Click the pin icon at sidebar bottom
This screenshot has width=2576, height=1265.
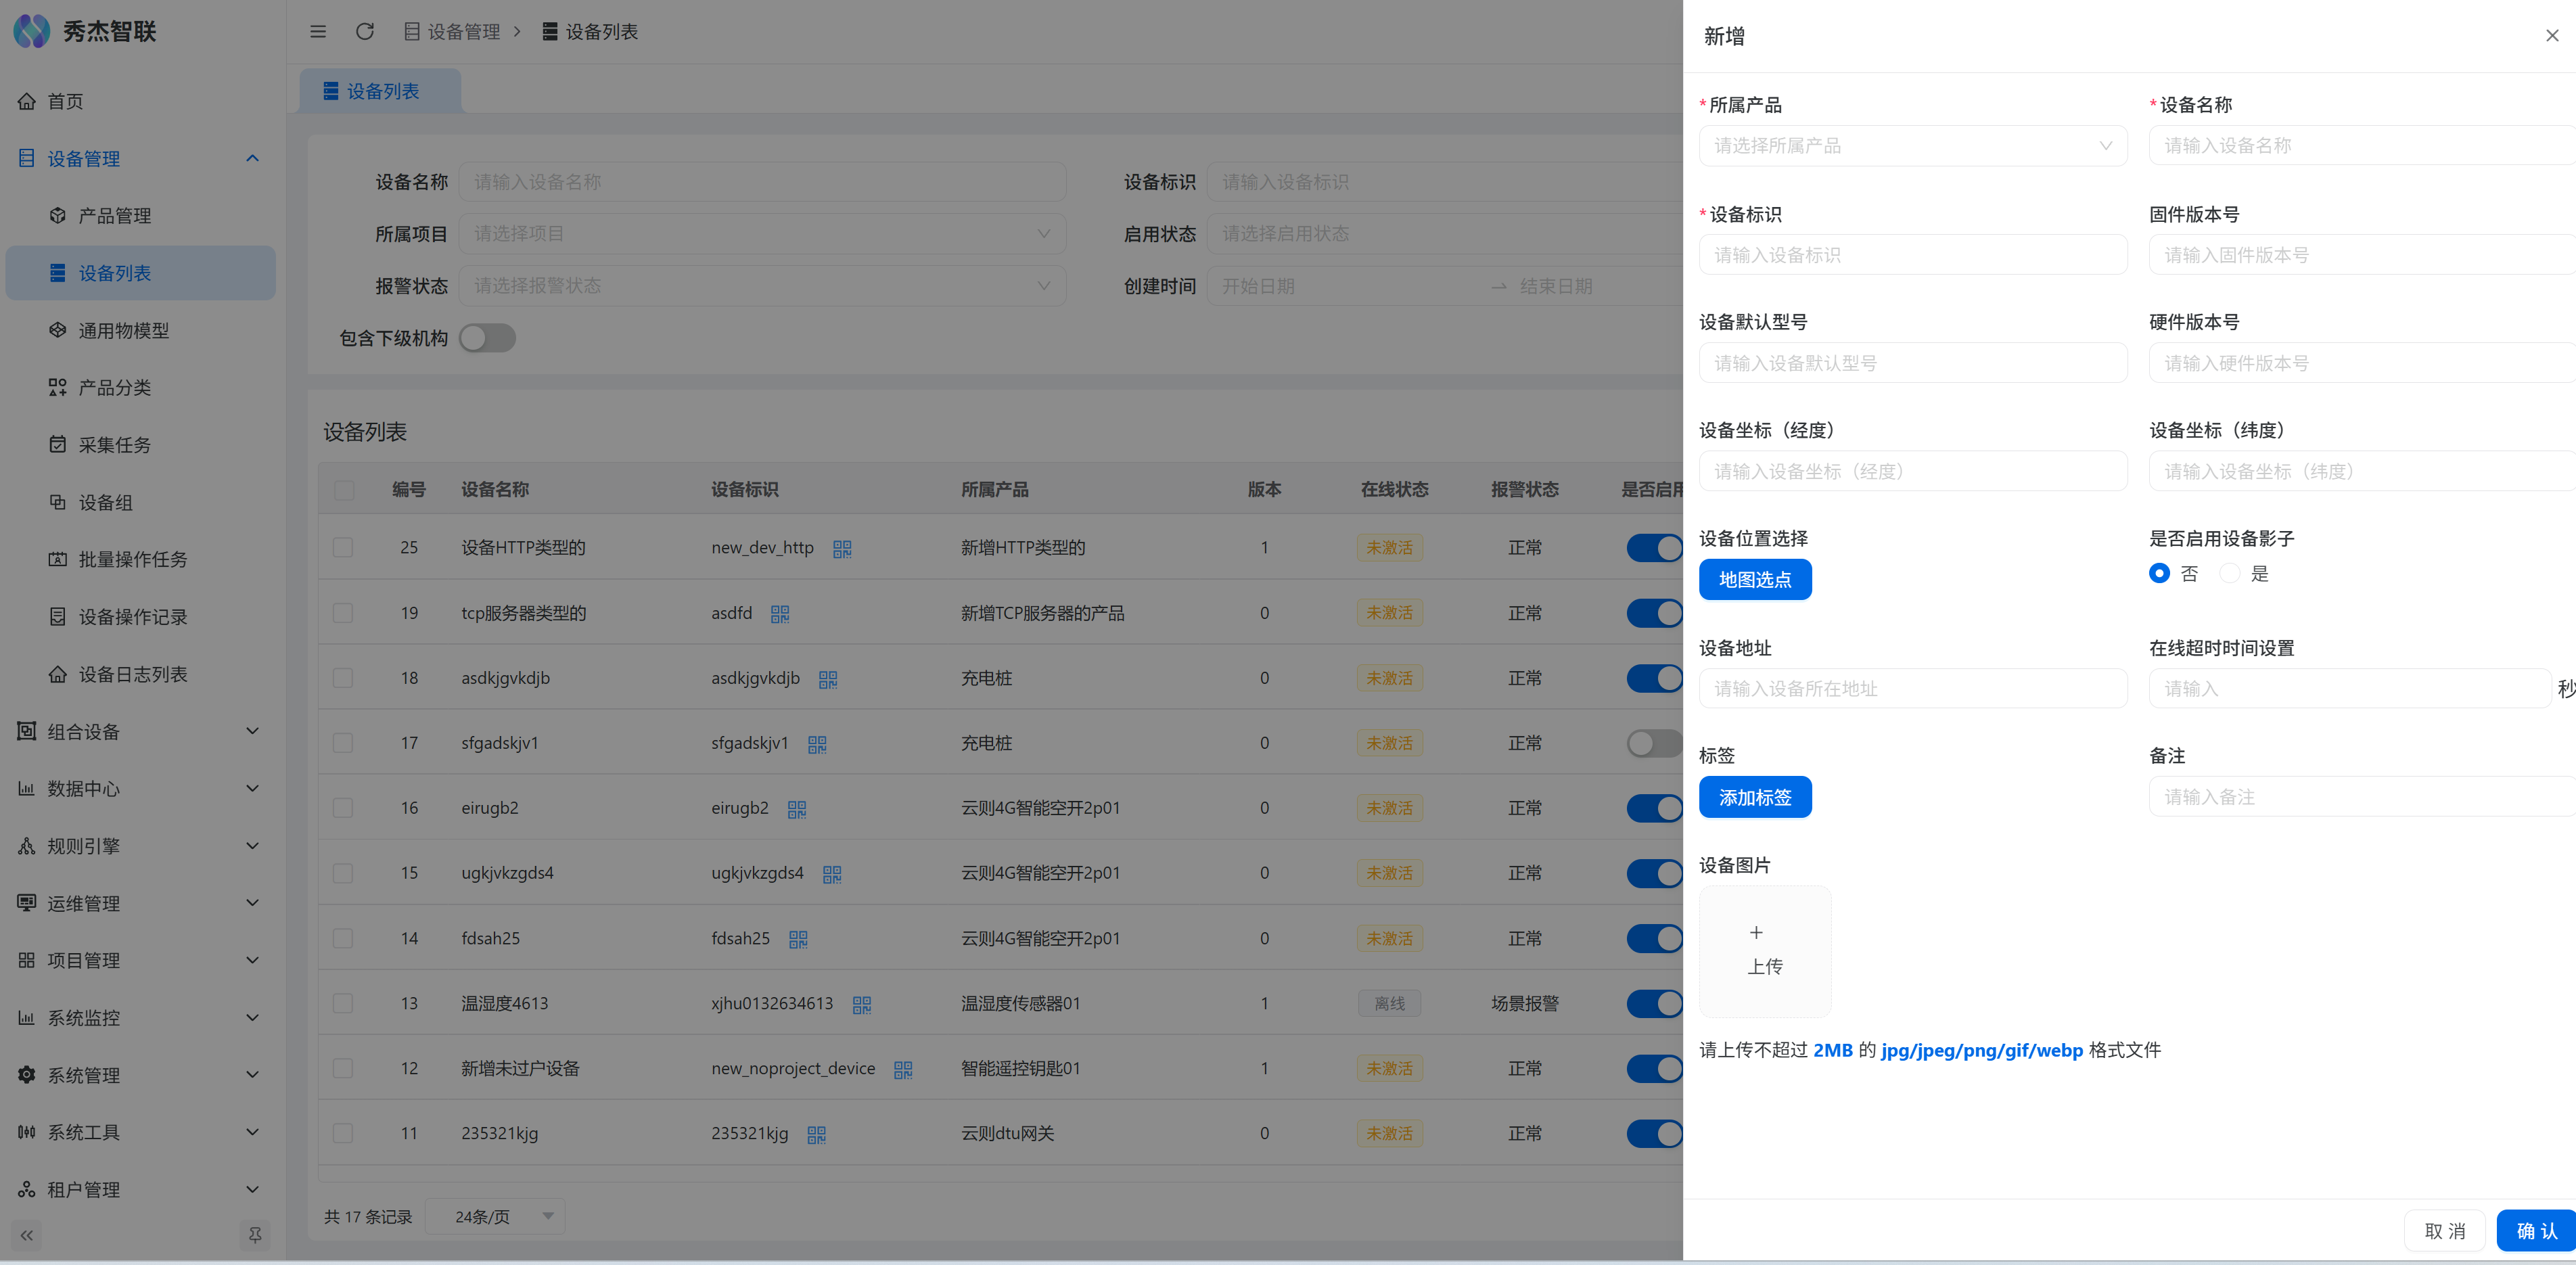[x=255, y=1235]
